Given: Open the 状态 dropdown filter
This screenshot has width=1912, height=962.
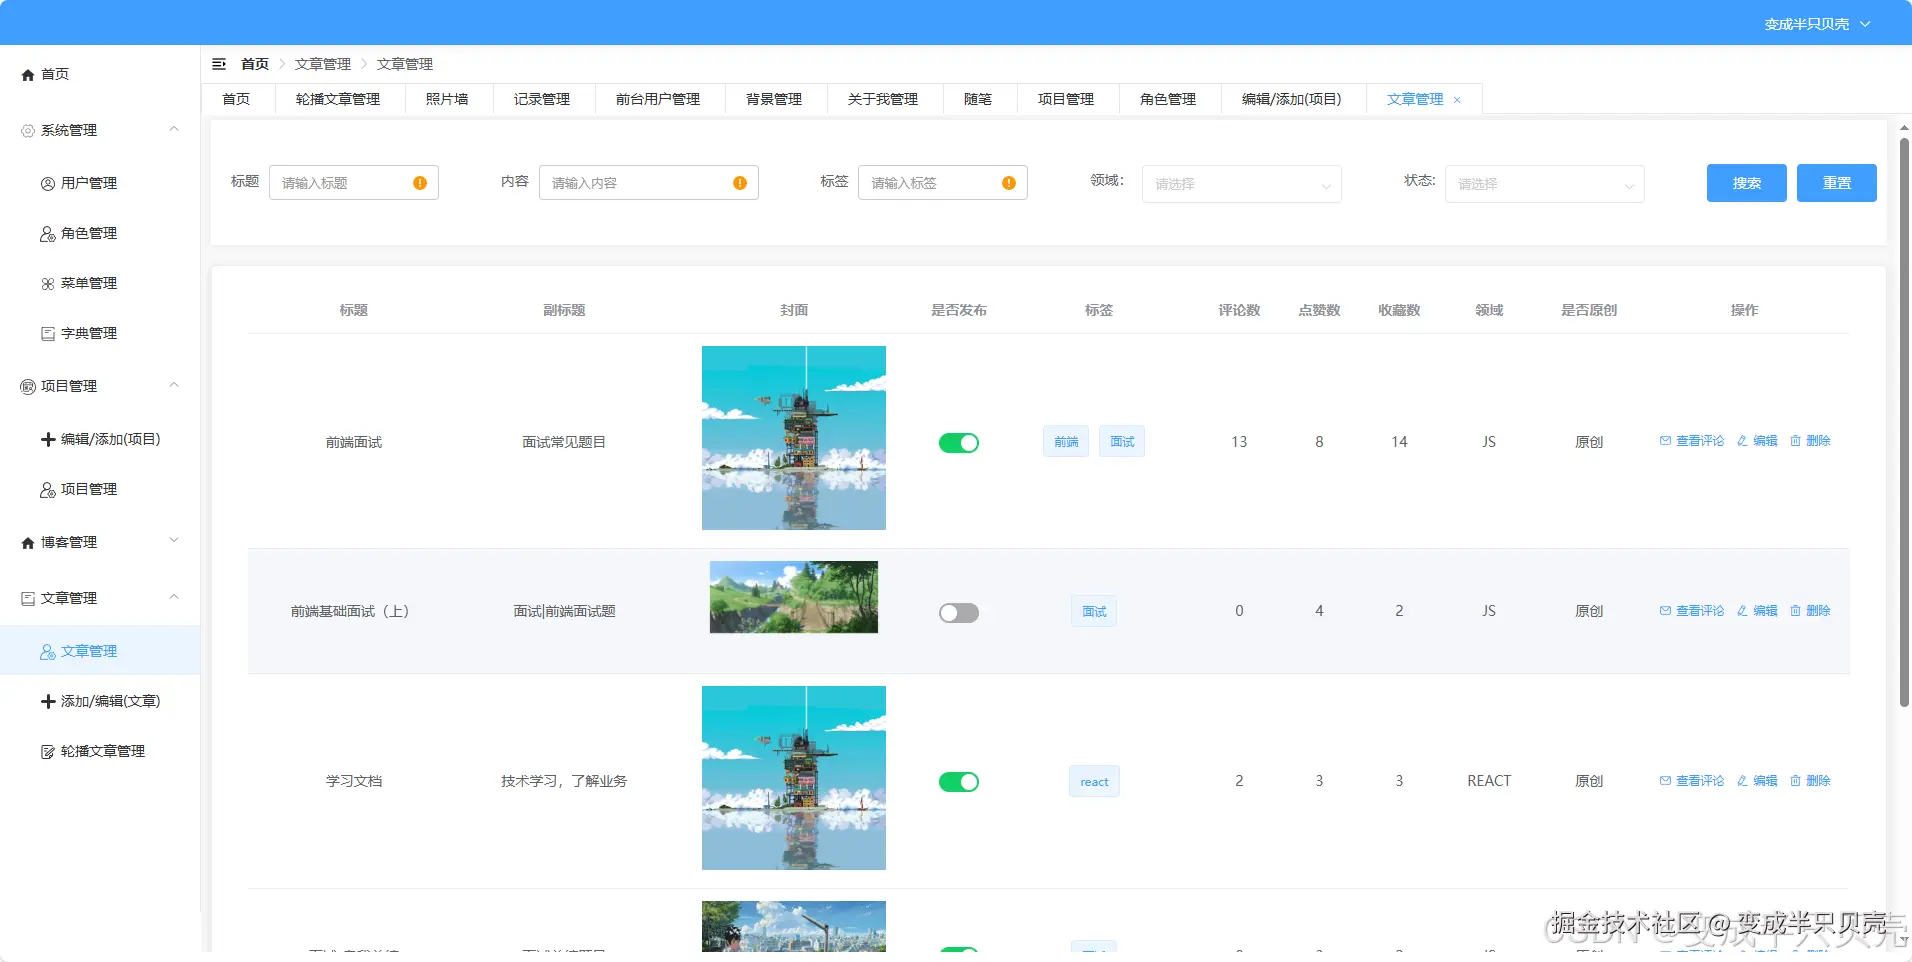Looking at the screenshot, I should [1544, 184].
